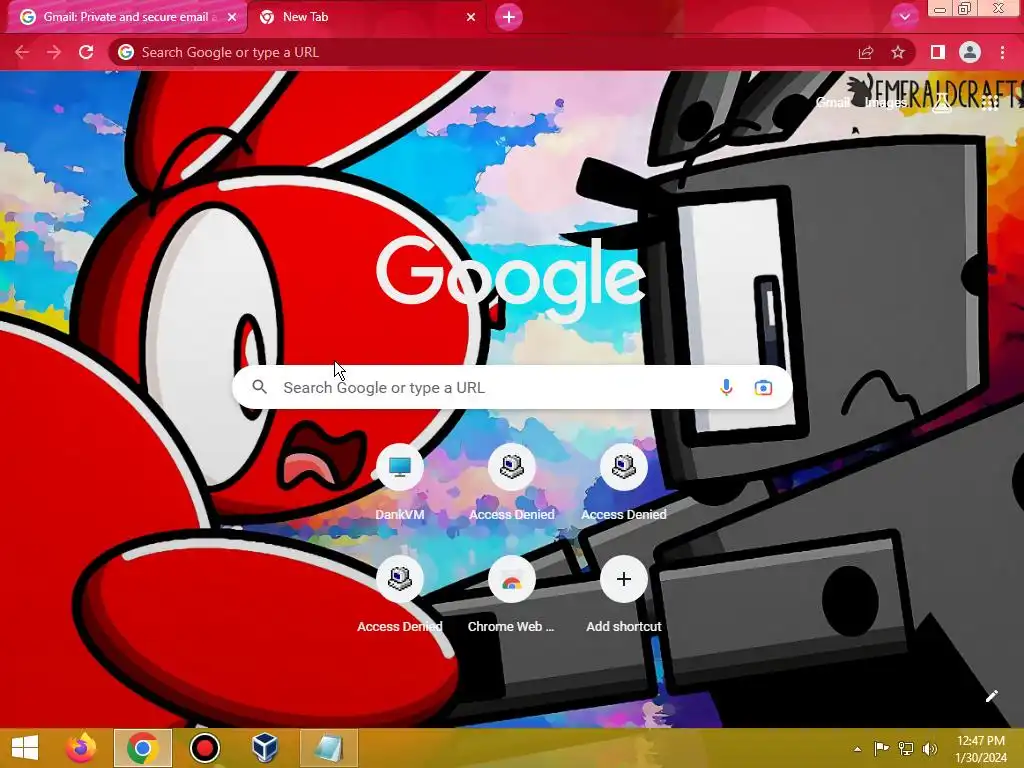Open the Images link on the page
This screenshot has width=1024, height=768.
886,103
